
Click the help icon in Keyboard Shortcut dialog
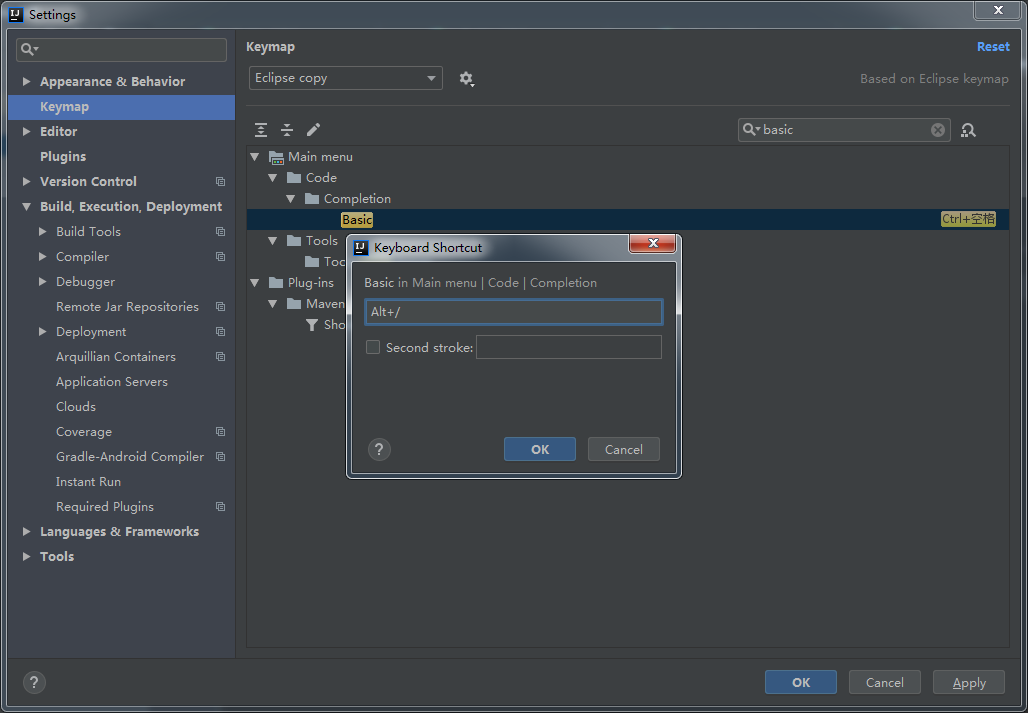pyautogui.click(x=380, y=450)
